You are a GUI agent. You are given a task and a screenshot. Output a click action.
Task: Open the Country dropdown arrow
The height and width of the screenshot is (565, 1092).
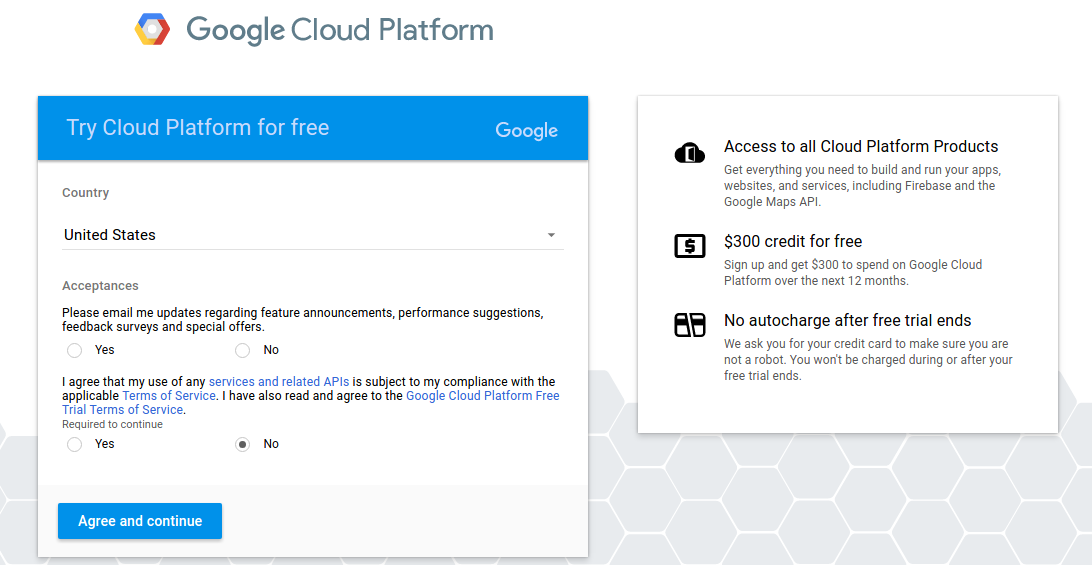551,235
